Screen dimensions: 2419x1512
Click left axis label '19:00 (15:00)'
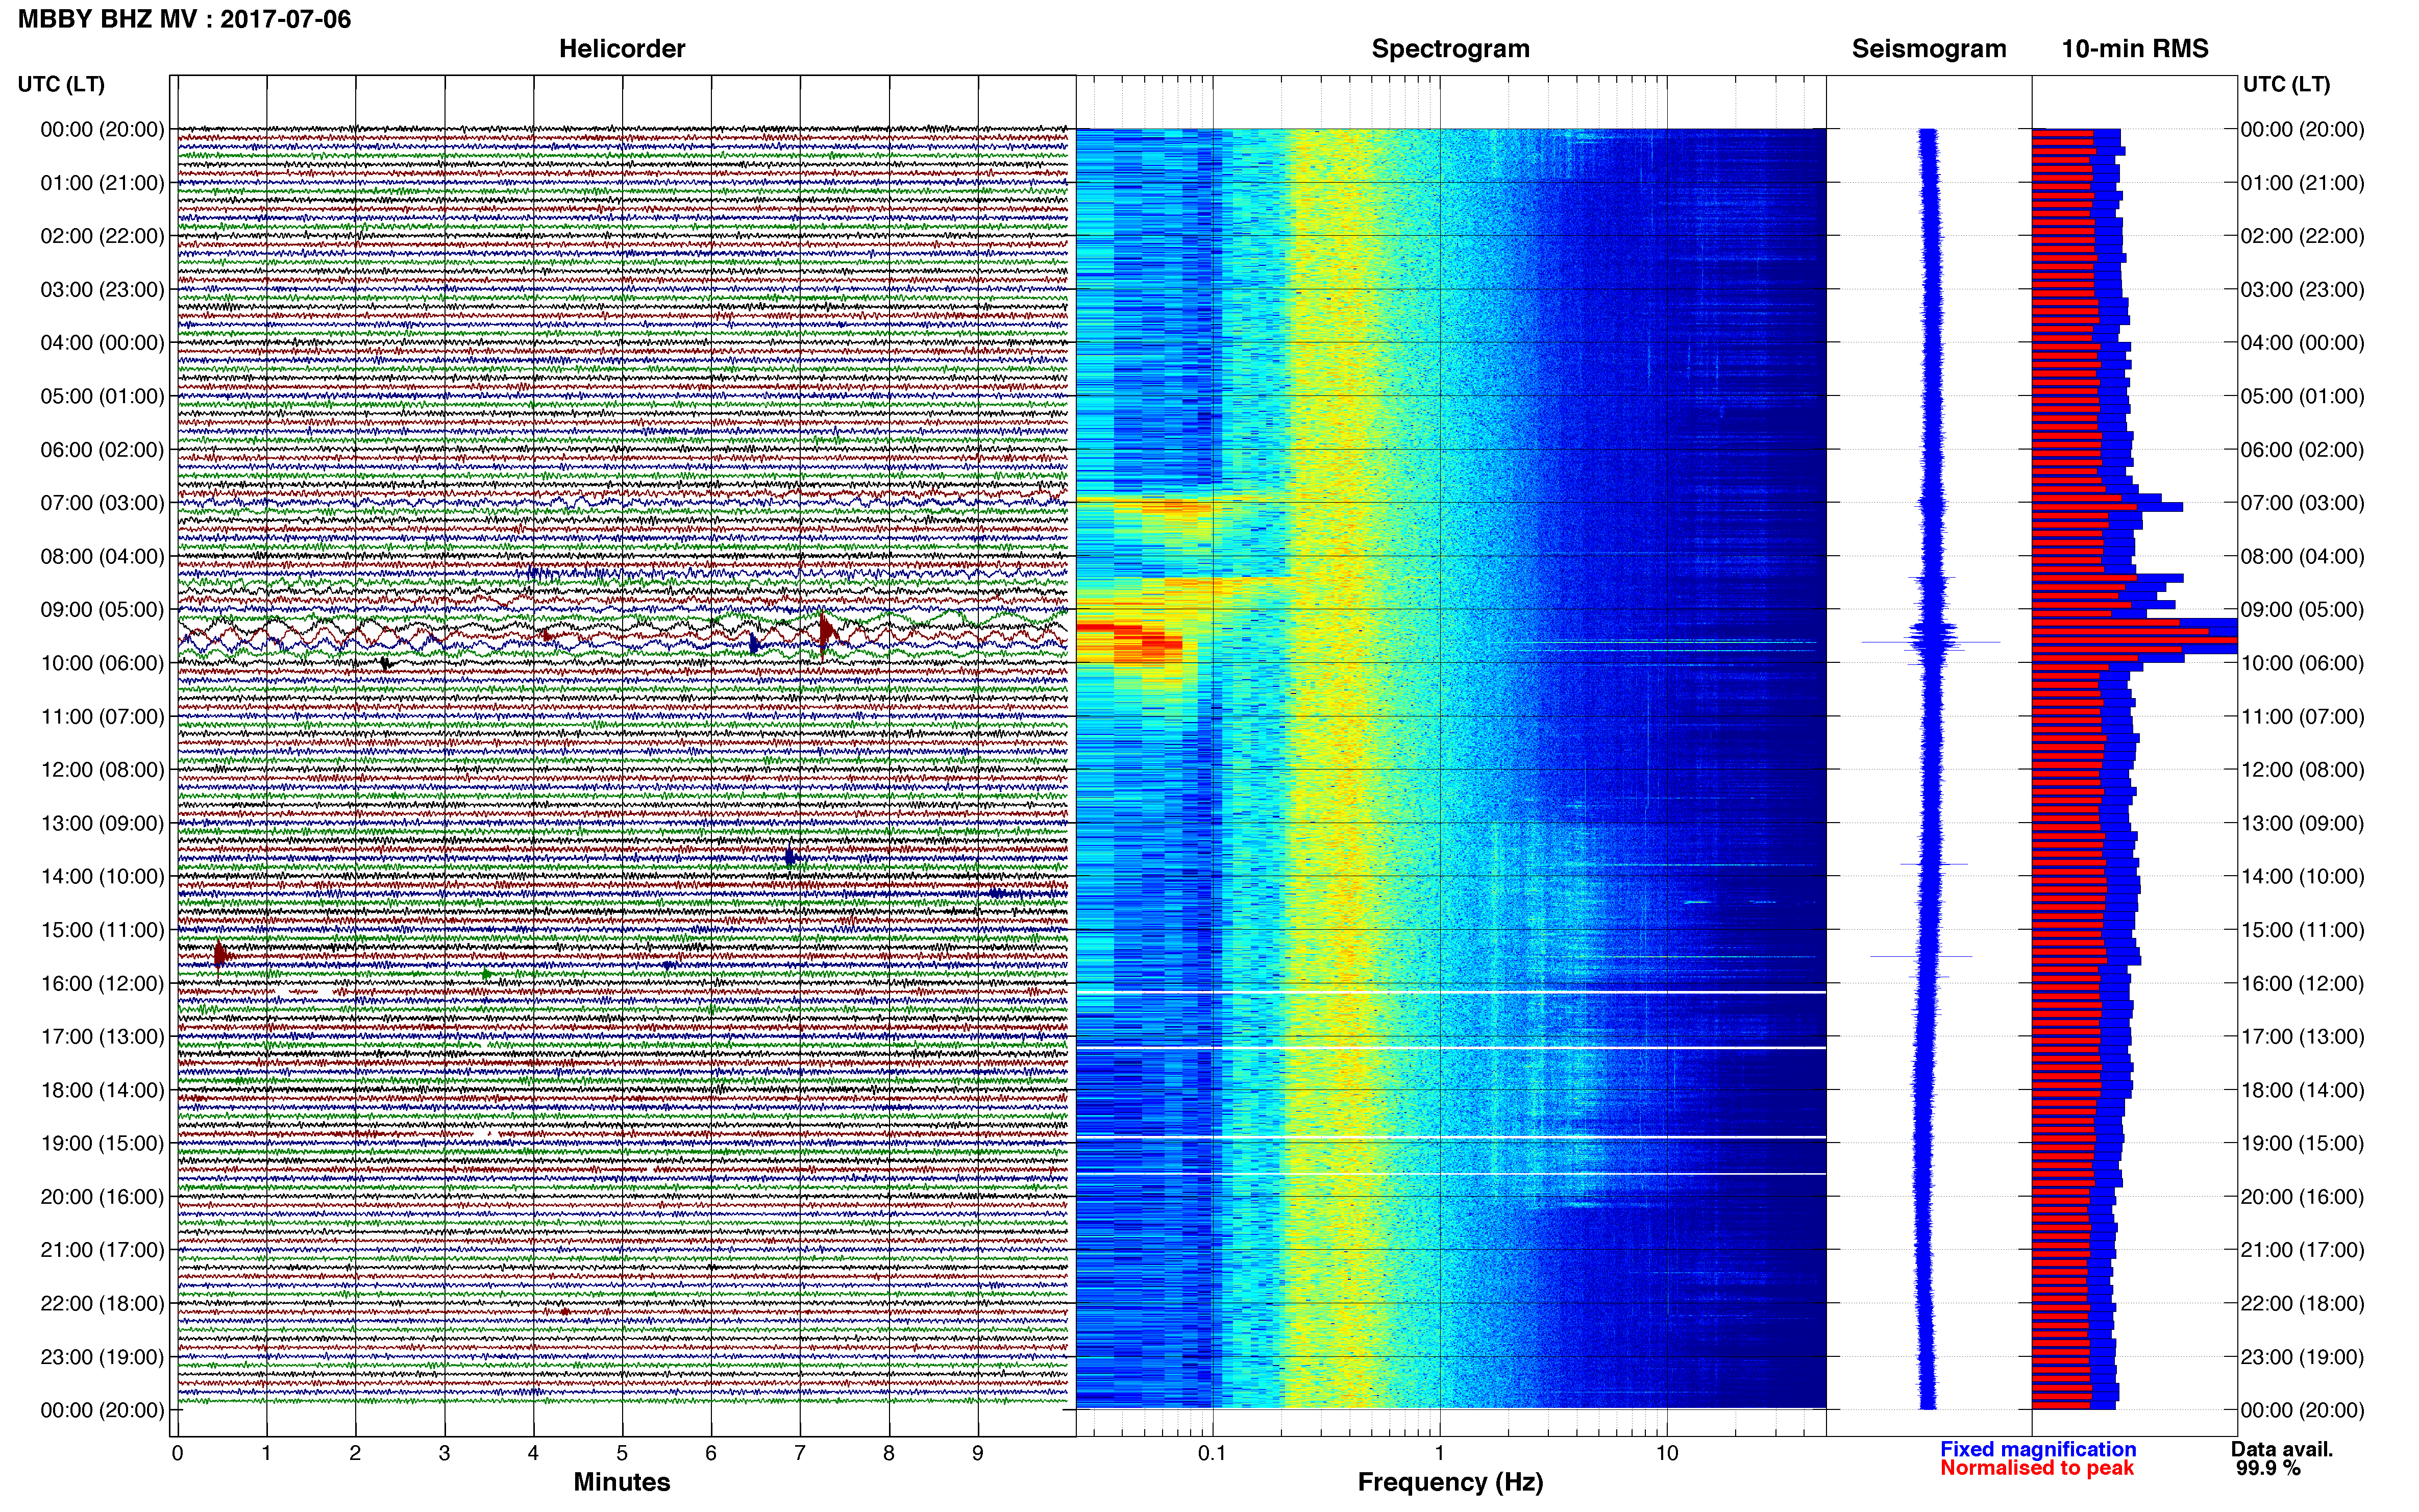pyautogui.click(x=102, y=1143)
